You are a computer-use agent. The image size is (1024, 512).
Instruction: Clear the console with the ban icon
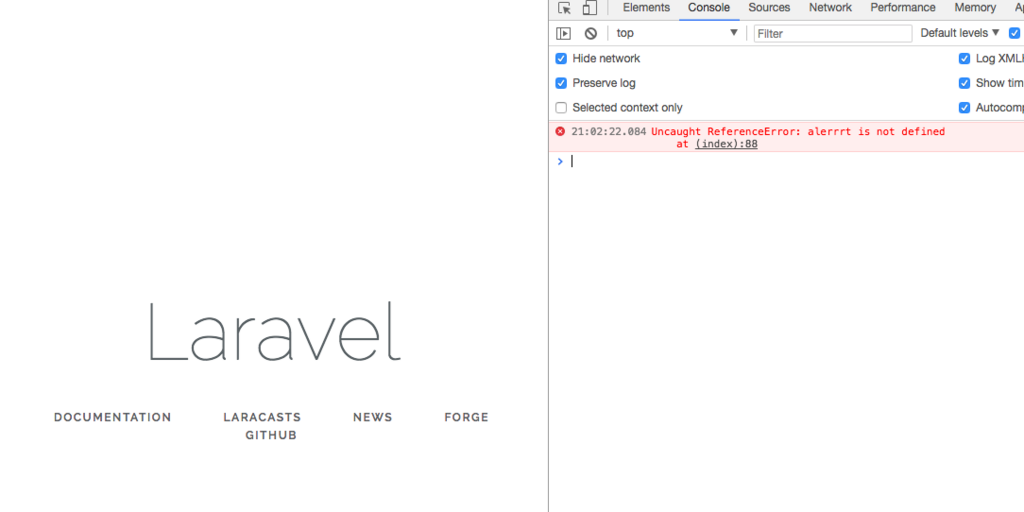click(590, 33)
